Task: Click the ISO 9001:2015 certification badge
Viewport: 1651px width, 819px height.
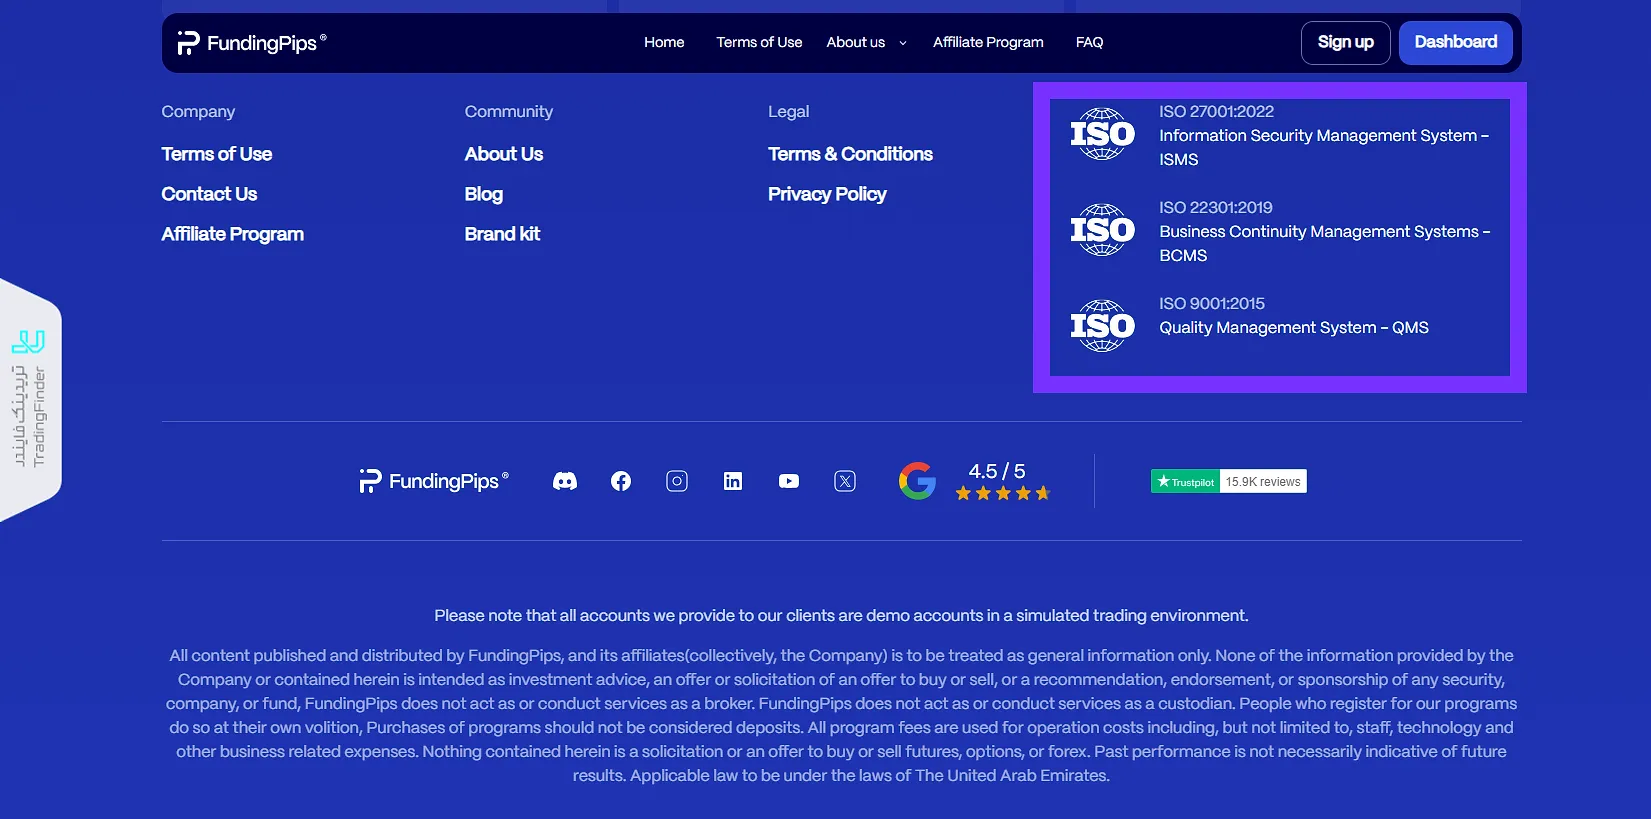Action: click(x=1102, y=326)
